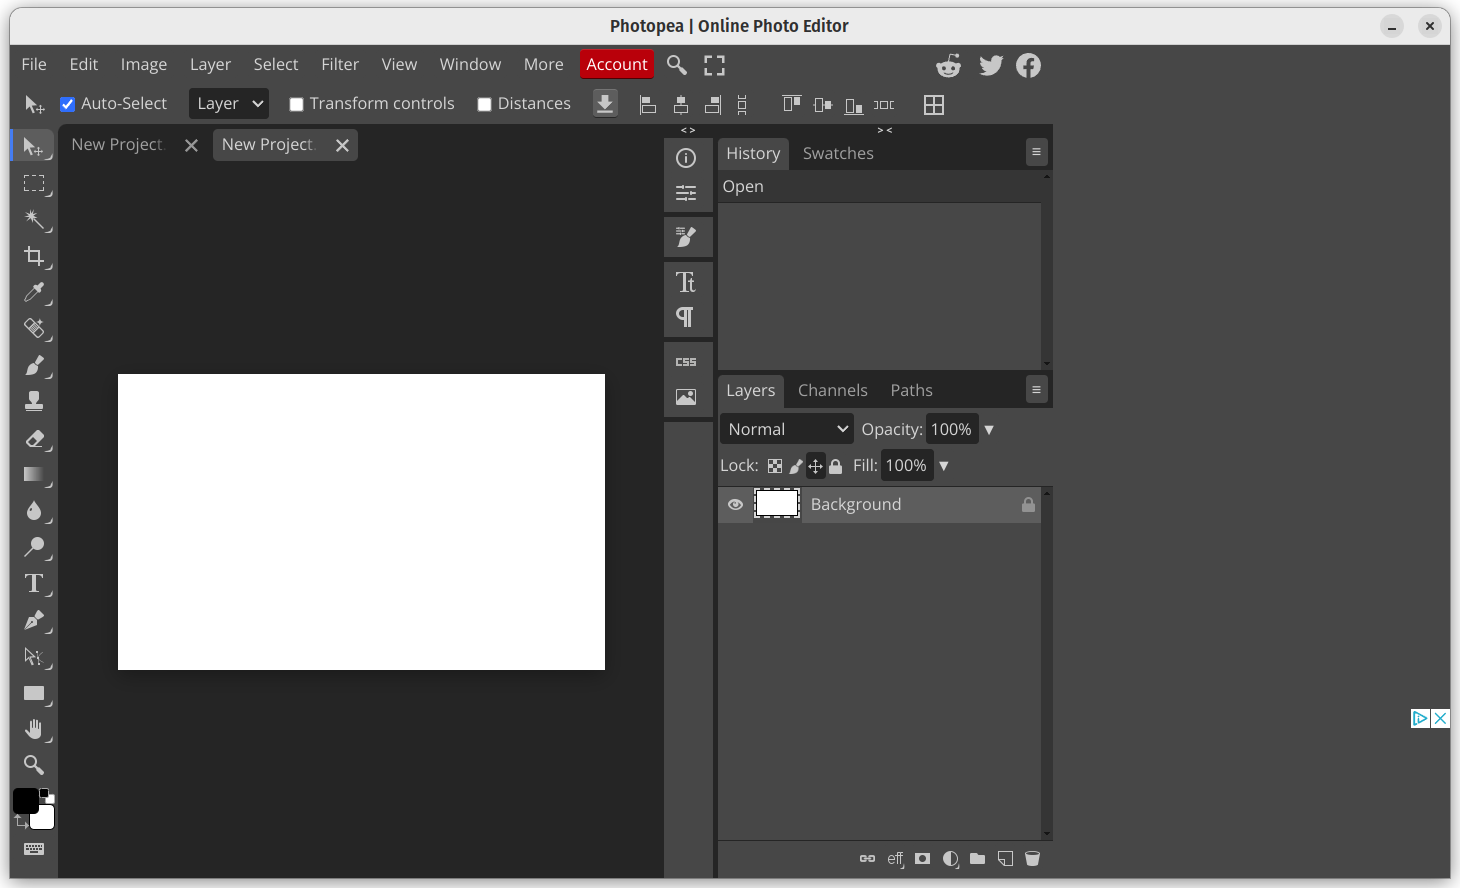
Task: Toggle lock transparent pixels
Action: point(775,466)
